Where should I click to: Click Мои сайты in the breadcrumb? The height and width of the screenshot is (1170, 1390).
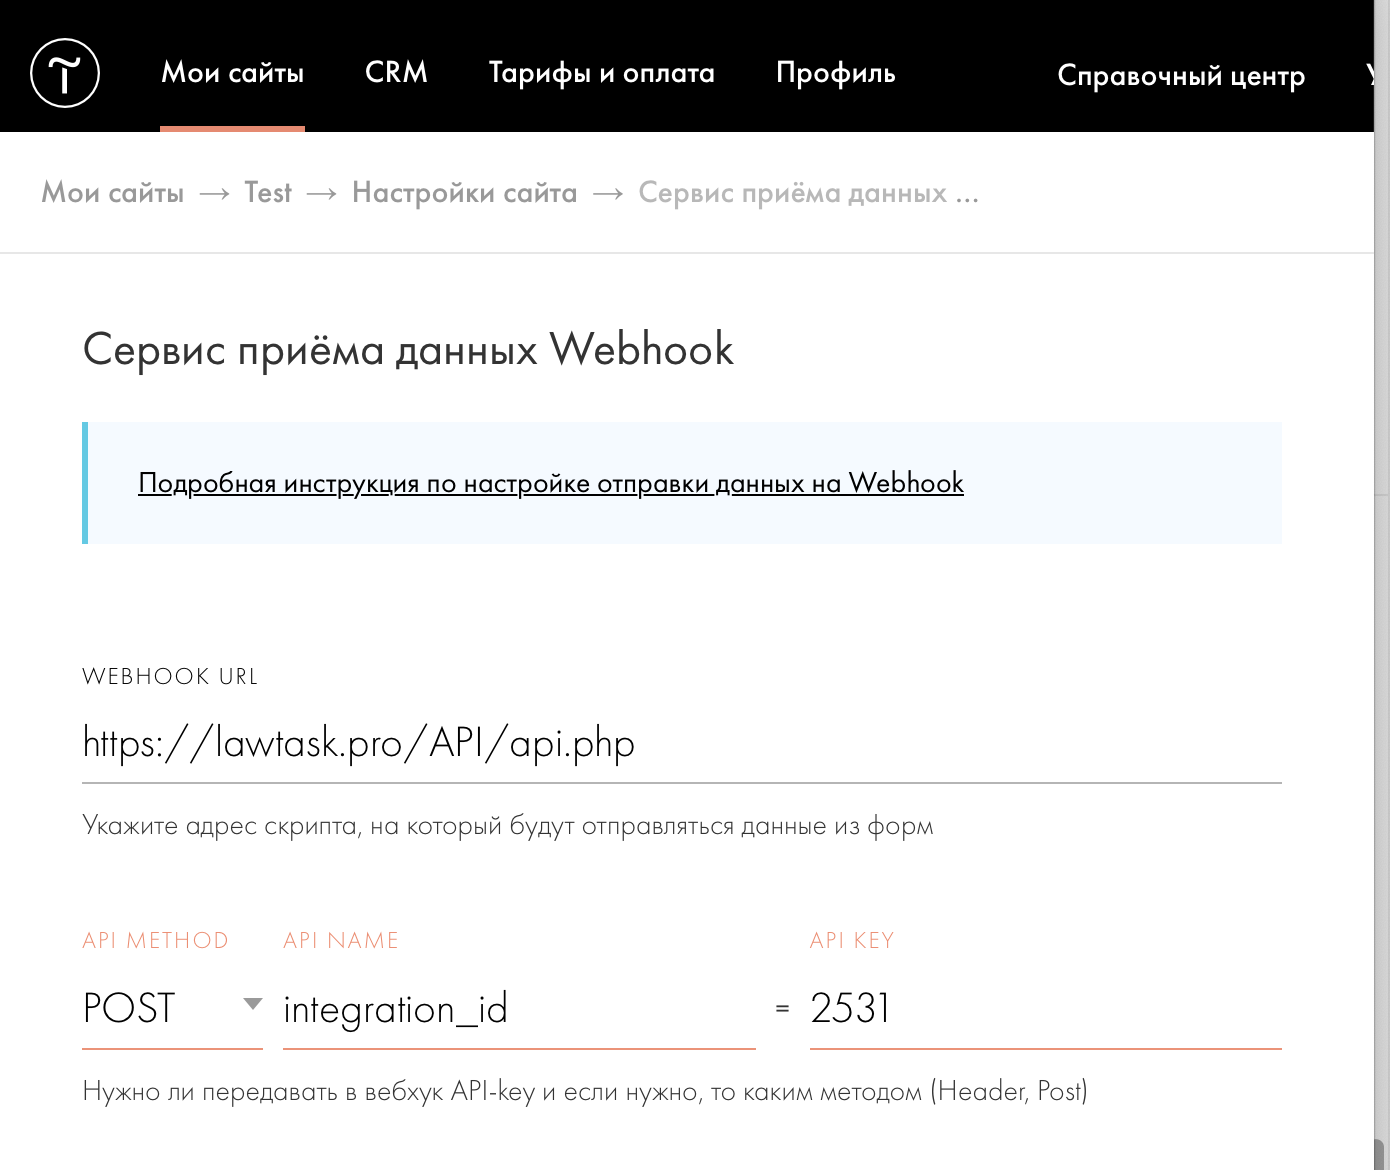tap(113, 193)
